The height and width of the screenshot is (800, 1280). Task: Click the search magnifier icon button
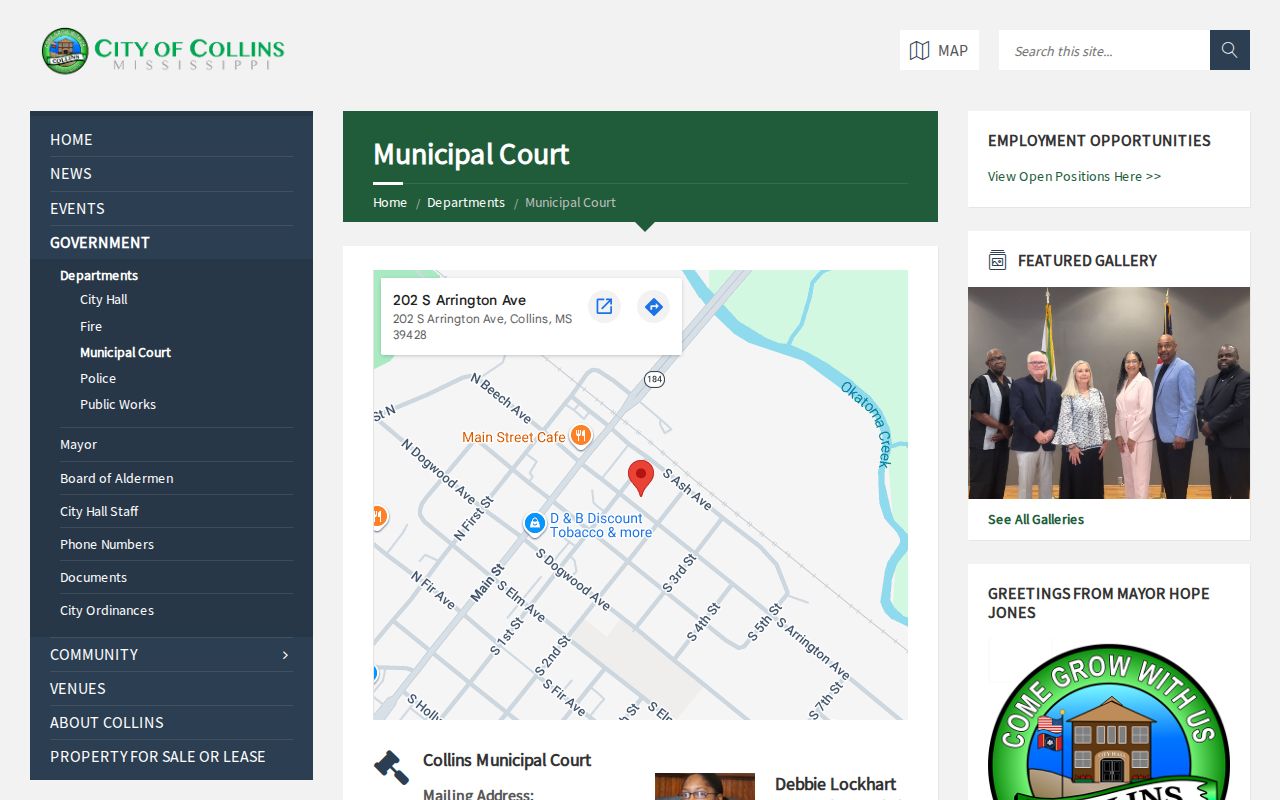tap(1230, 50)
